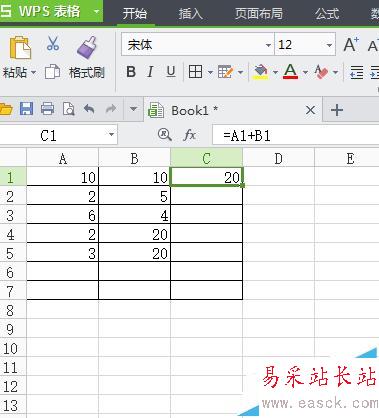Select column B header
This screenshot has height=418, width=379.
point(135,158)
